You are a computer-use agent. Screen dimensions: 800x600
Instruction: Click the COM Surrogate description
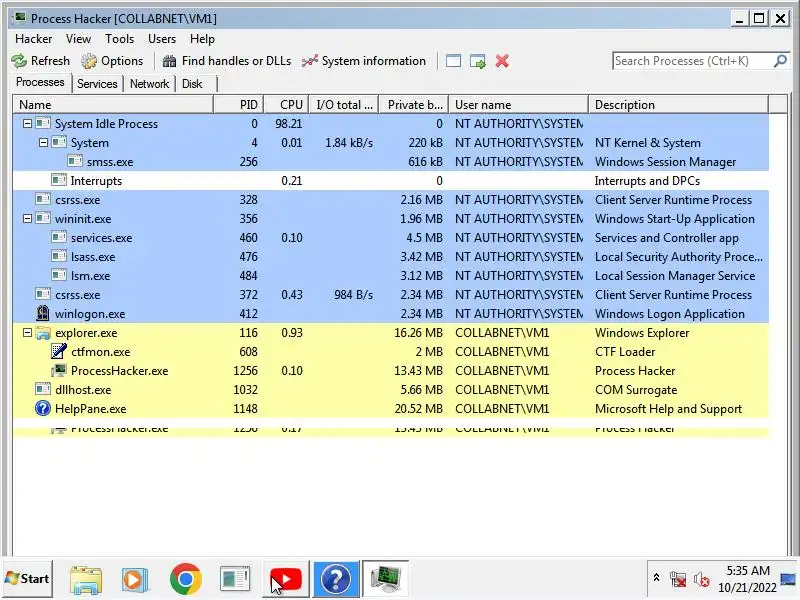[636, 390]
